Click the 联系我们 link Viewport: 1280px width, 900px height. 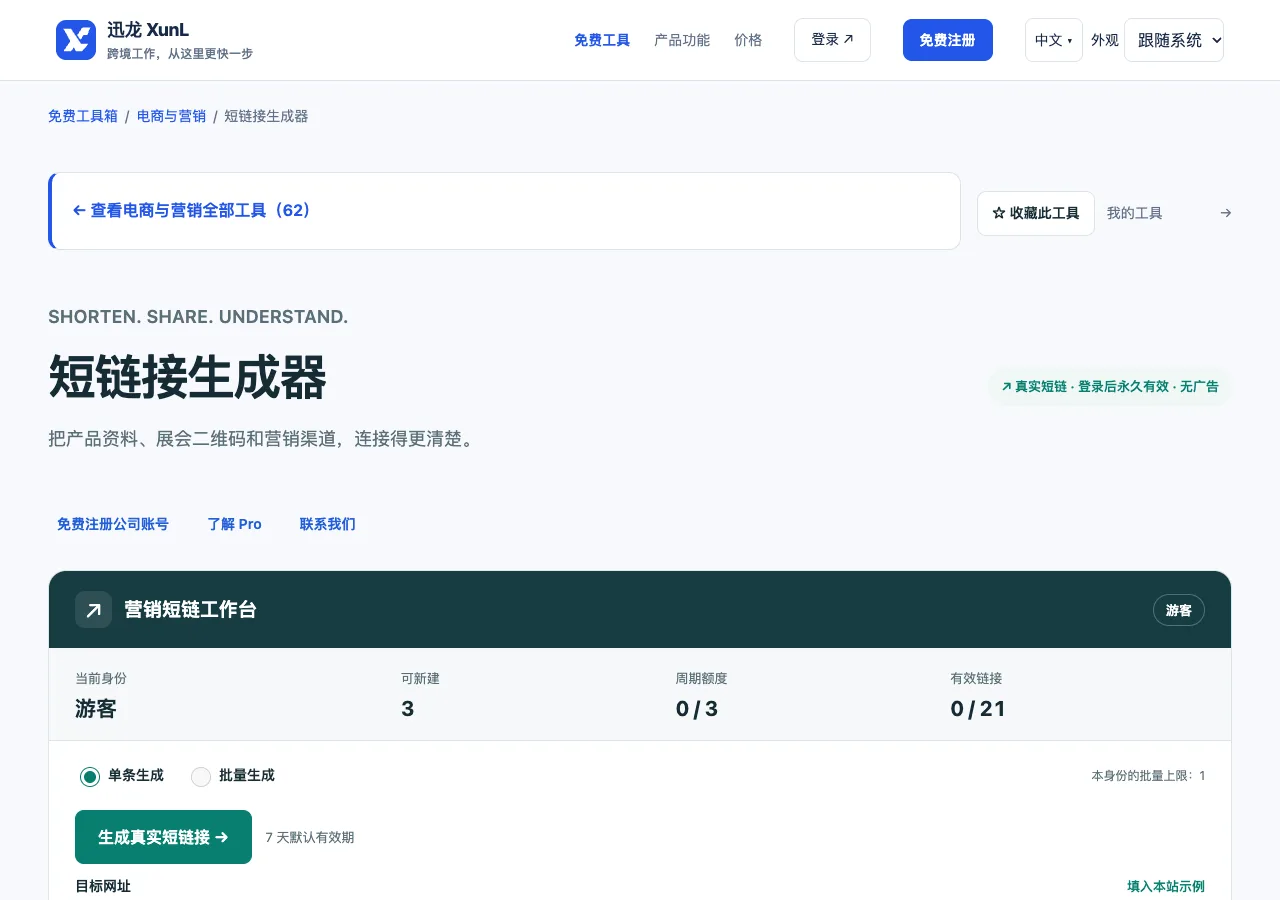point(328,524)
